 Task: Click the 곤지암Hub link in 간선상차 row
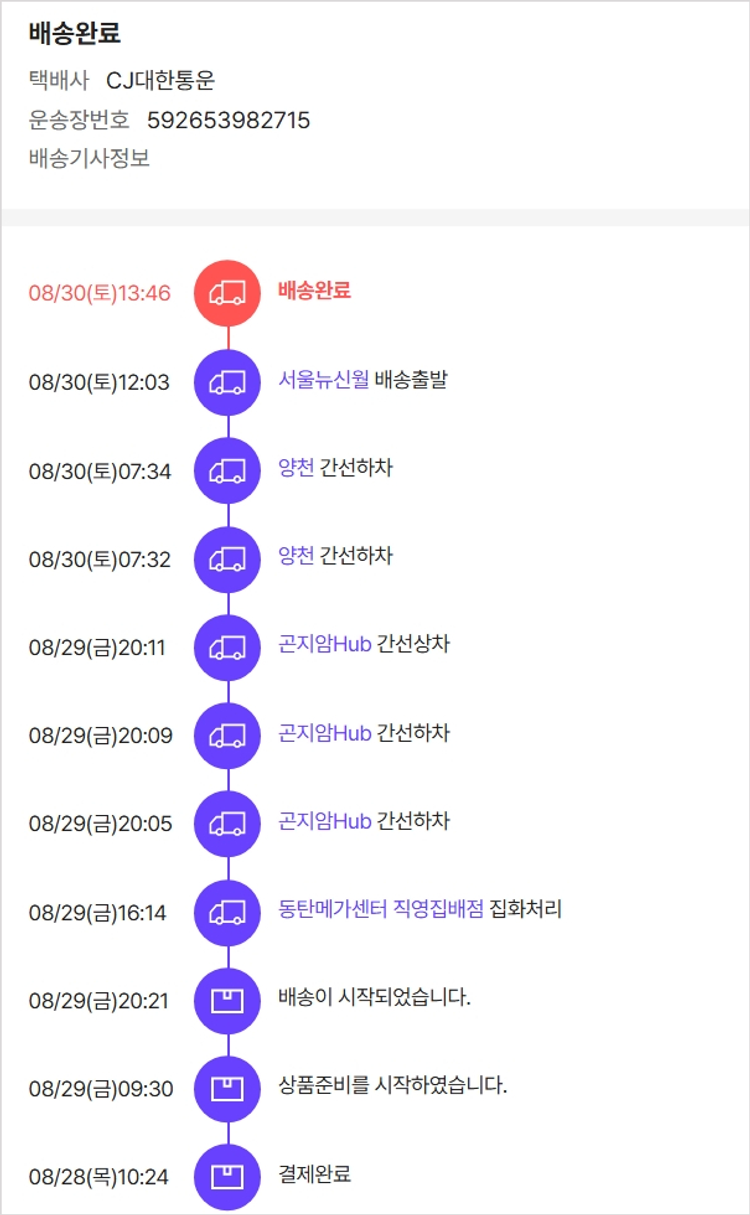[325, 644]
